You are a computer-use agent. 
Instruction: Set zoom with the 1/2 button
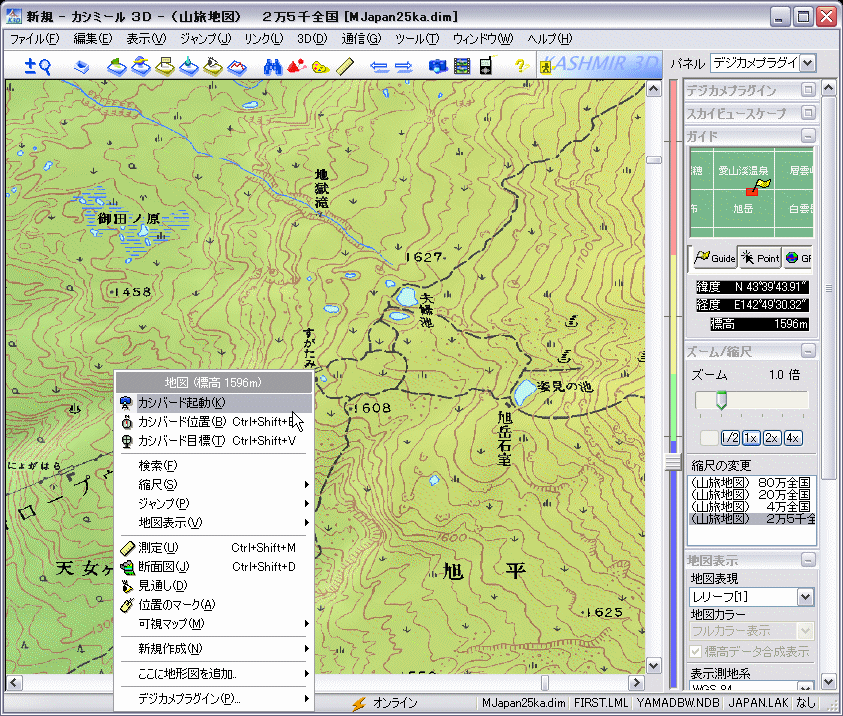(x=730, y=438)
